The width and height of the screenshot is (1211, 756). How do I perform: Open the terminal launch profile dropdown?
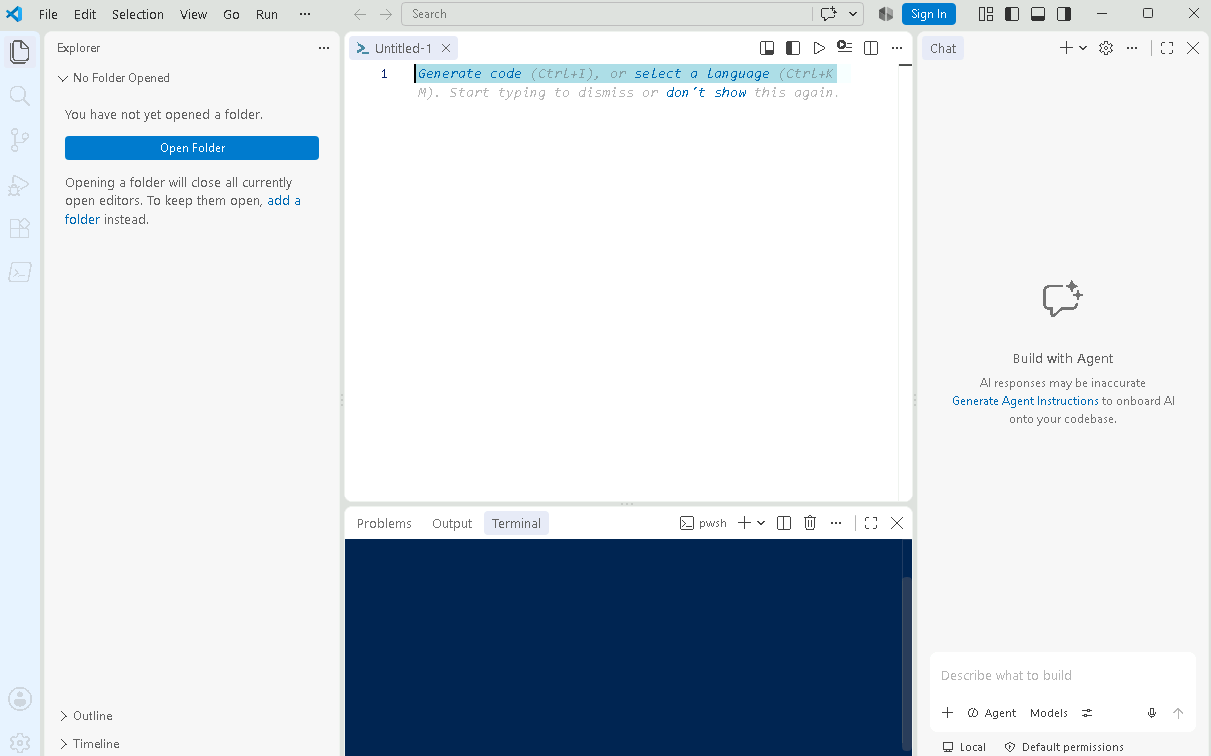click(x=761, y=523)
